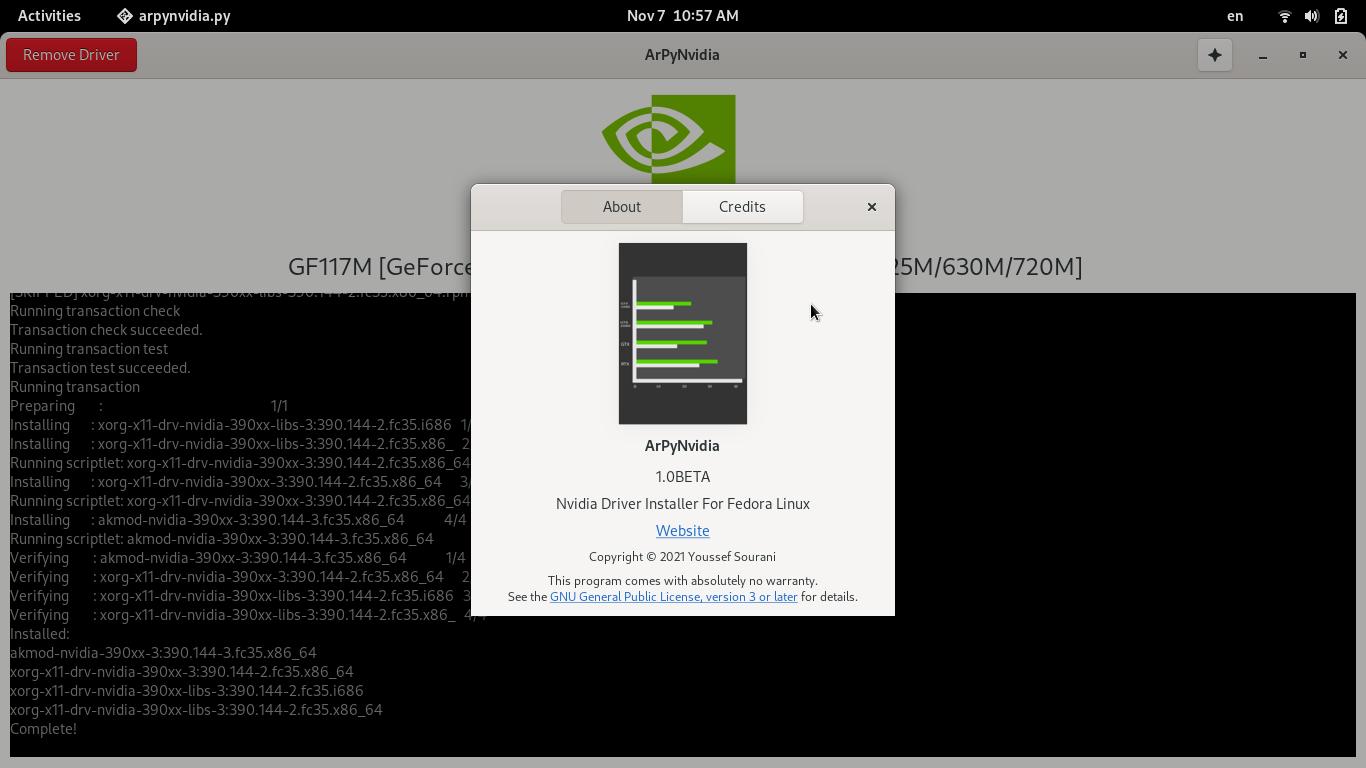The image size is (1366, 768).
Task: Click 'akmod-nvidia-390xx-3:390.144-3.fc35.x86_64' under Installed
Action: click(163, 653)
